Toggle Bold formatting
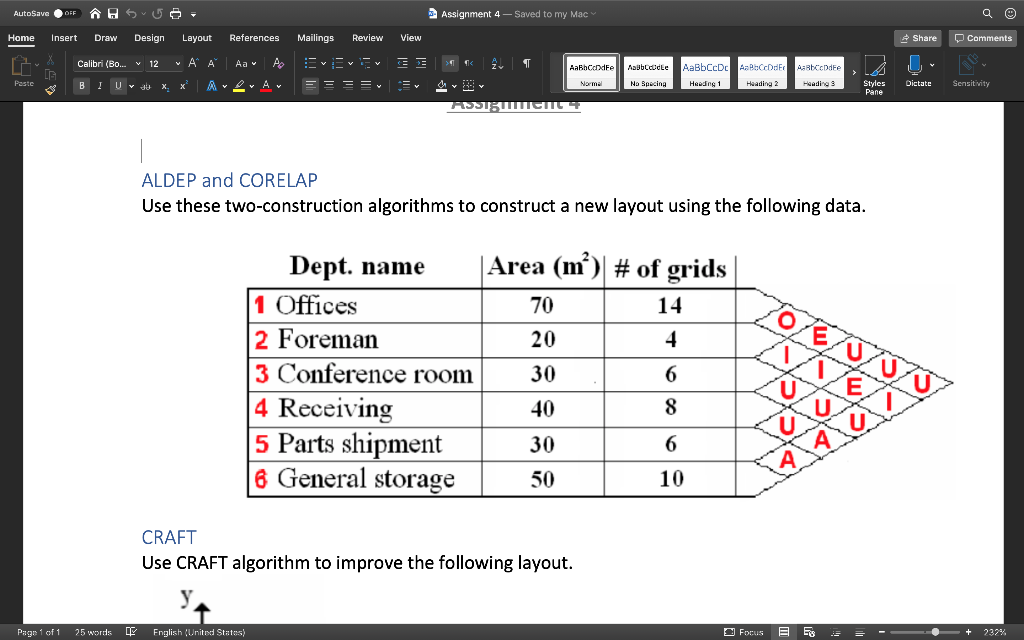1024x640 pixels. tap(82, 86)
